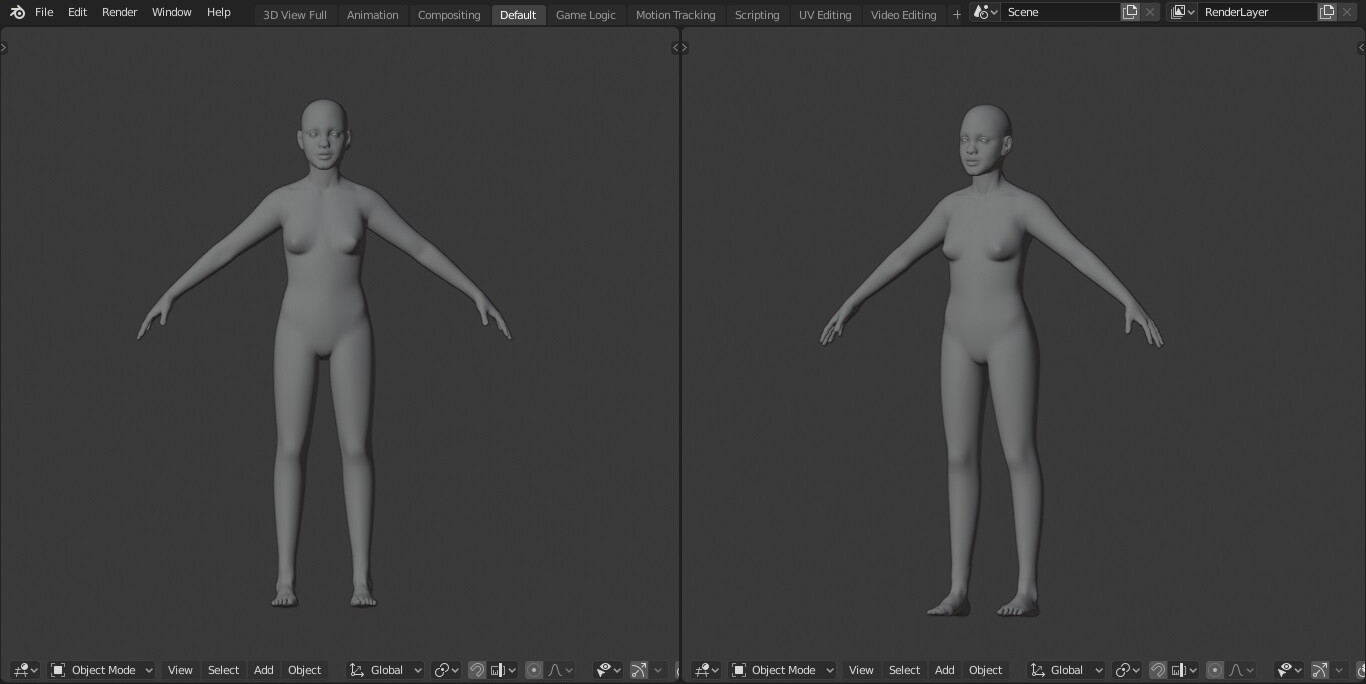Click the RenderLayer name field
The image size is (1366, 684).
1257,12
